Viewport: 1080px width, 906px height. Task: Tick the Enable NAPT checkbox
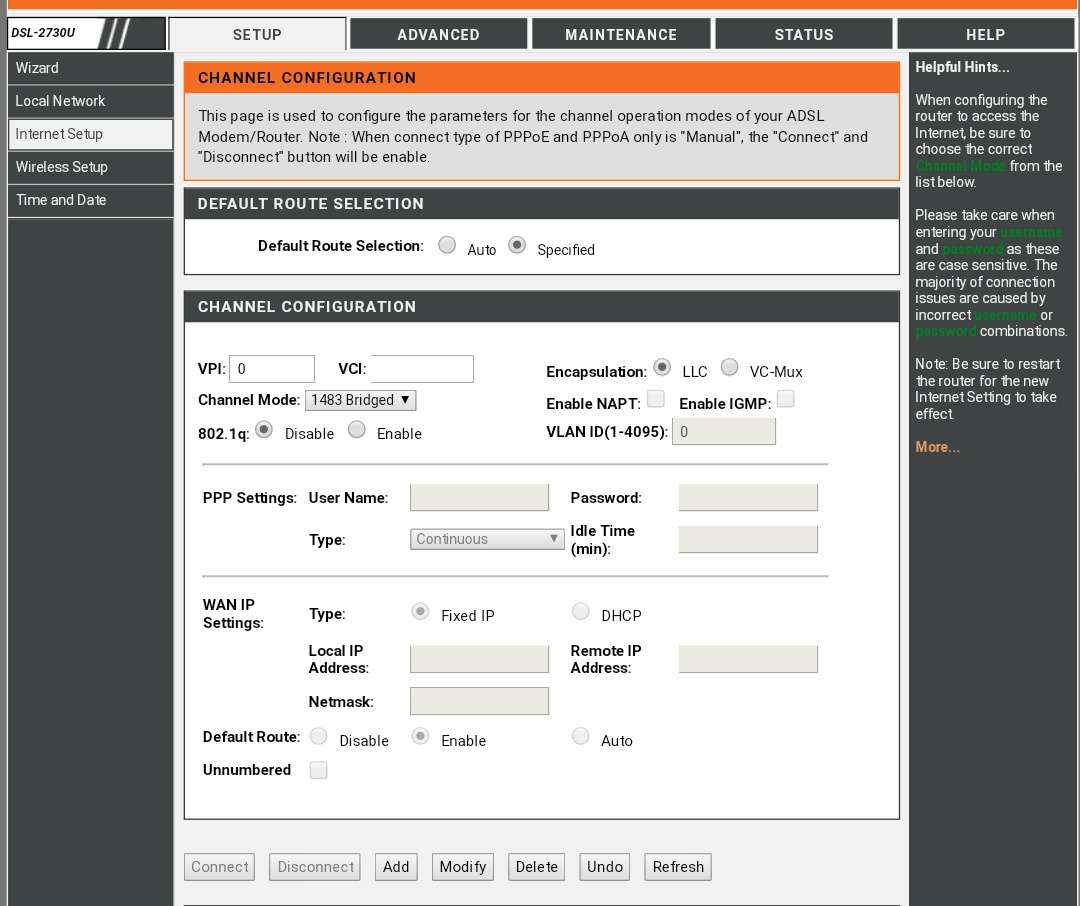656,400
